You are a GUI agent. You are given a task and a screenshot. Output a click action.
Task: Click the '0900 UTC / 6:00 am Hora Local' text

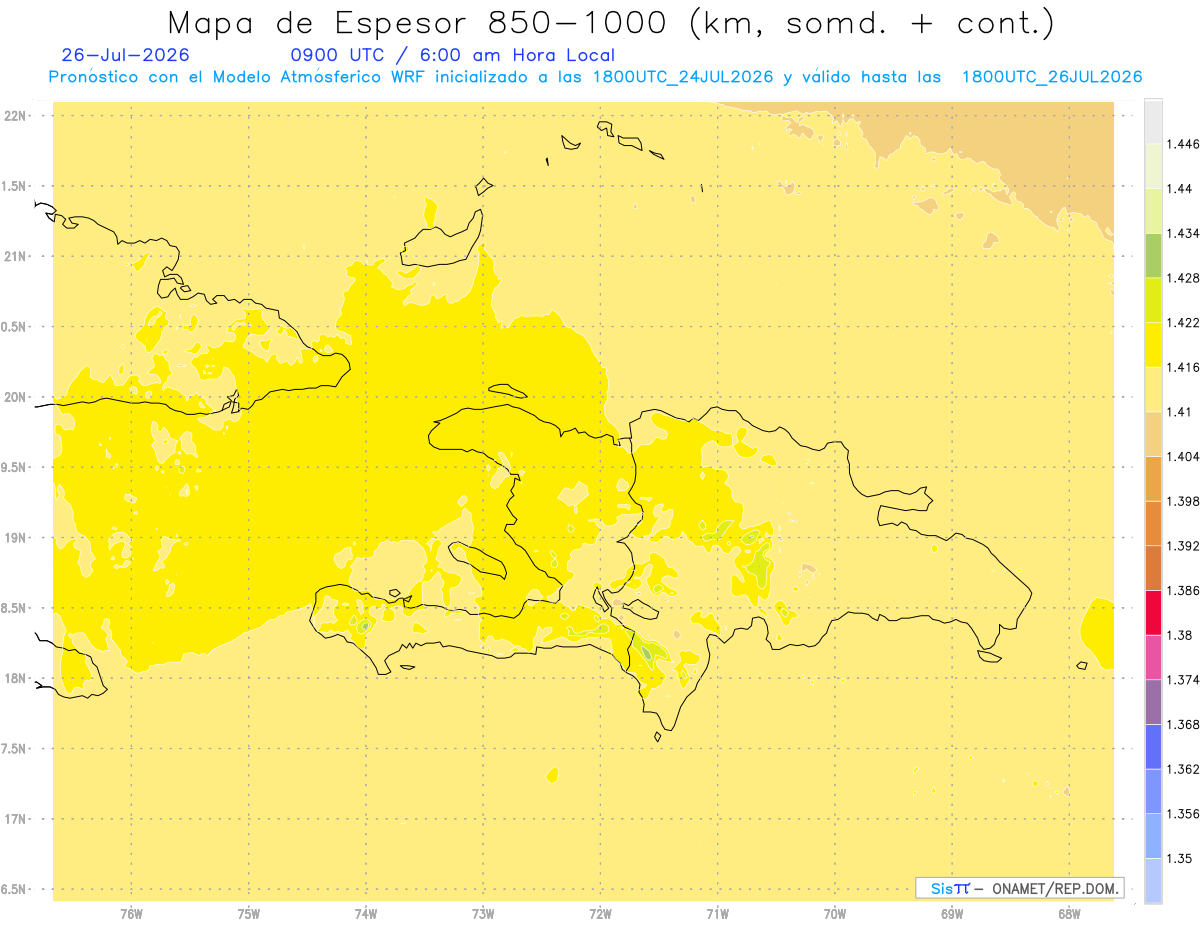[452, 55]
